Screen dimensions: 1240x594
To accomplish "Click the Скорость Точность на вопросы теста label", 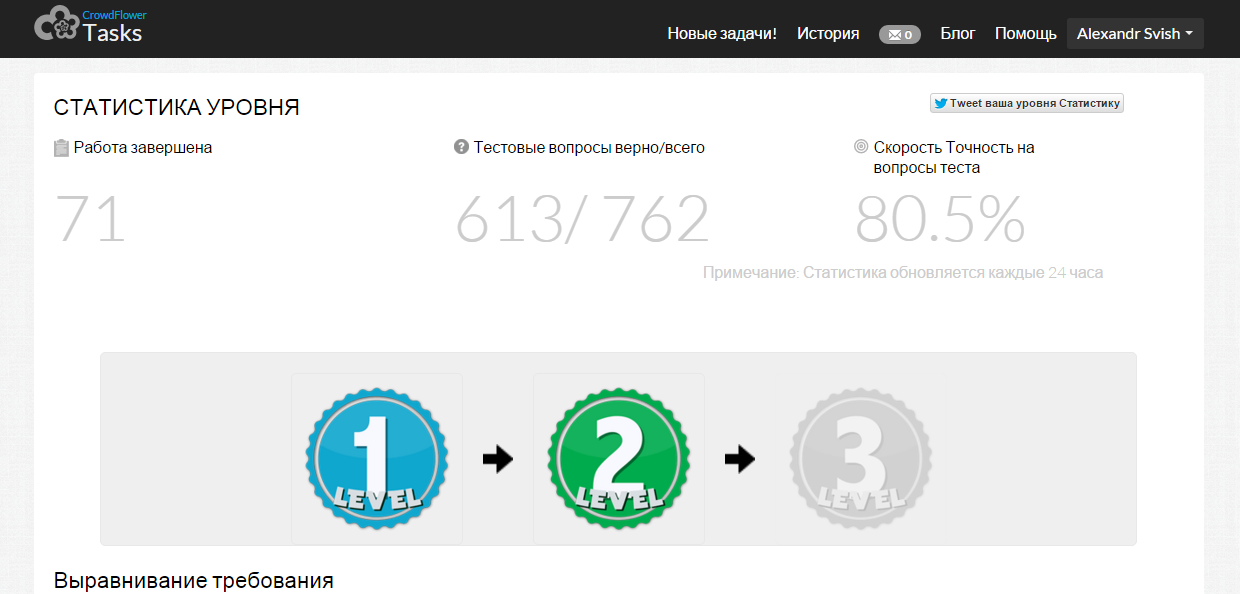I will pyautogui.click(x=954, y=158).
